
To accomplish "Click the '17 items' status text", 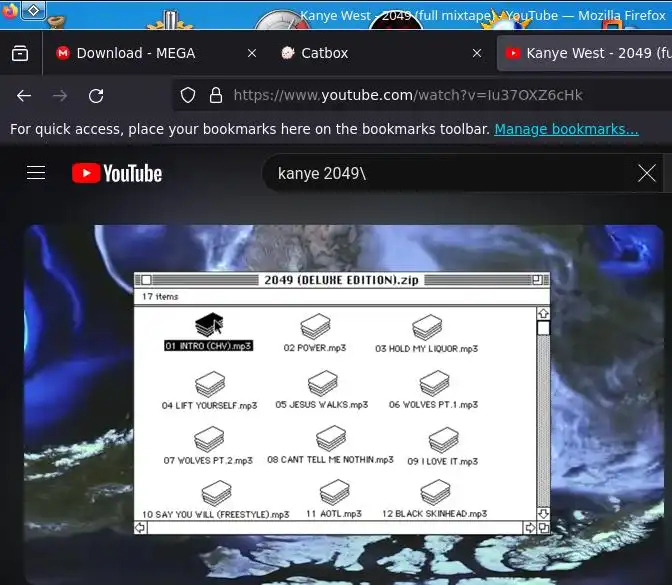I will 160,297.
